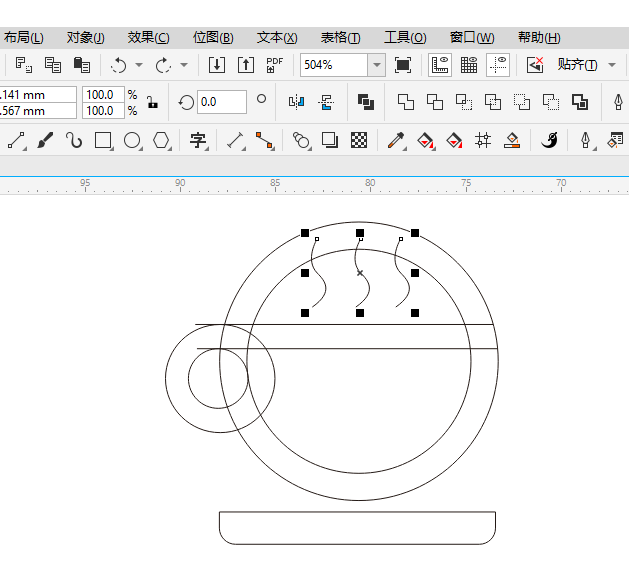629x571 pixels.
Task: Open the 效果 menu
Action: point(148,37)
